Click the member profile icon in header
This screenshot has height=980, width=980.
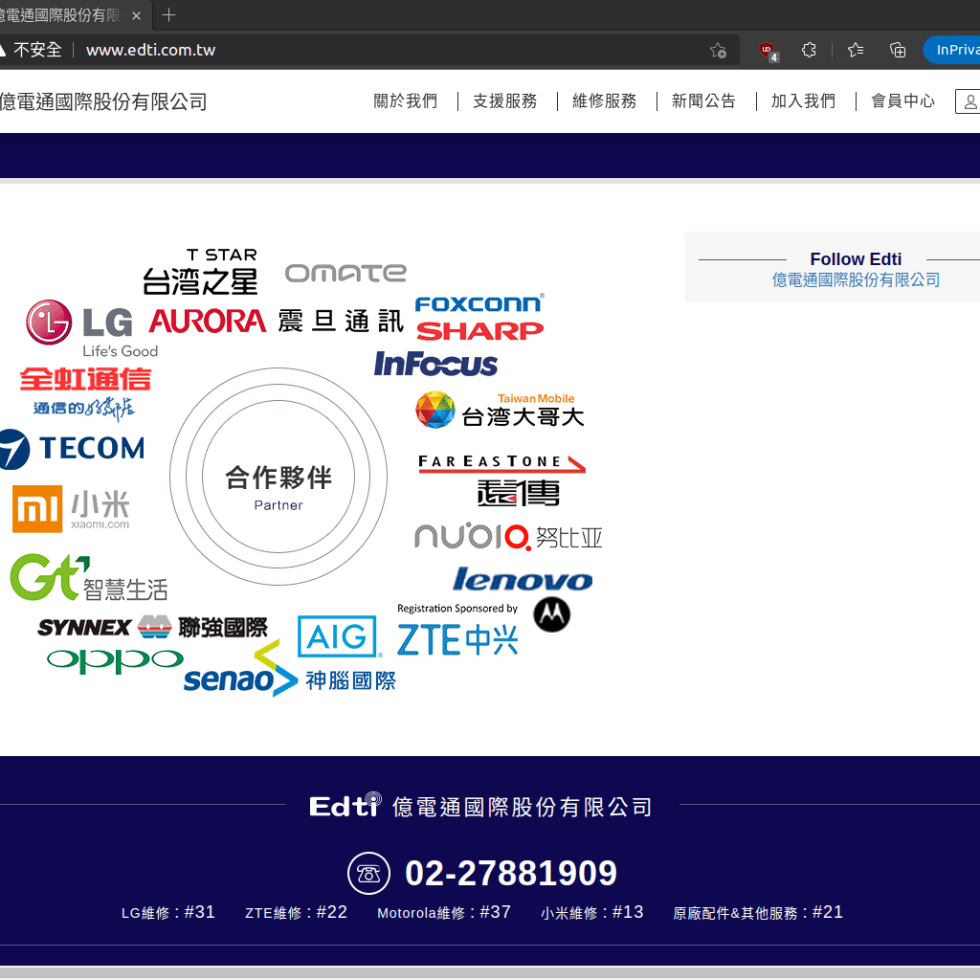tap(969, 101)
